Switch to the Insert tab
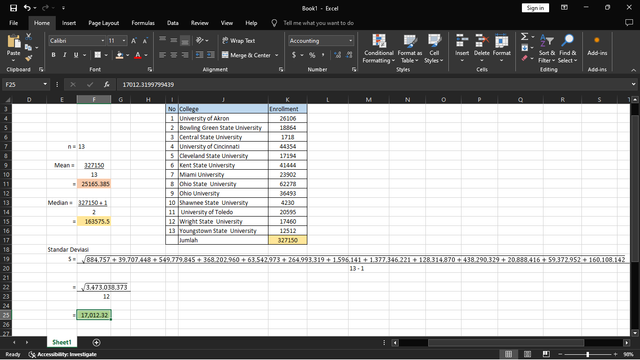The image size is (640, 360). click(x=69, y=23)
